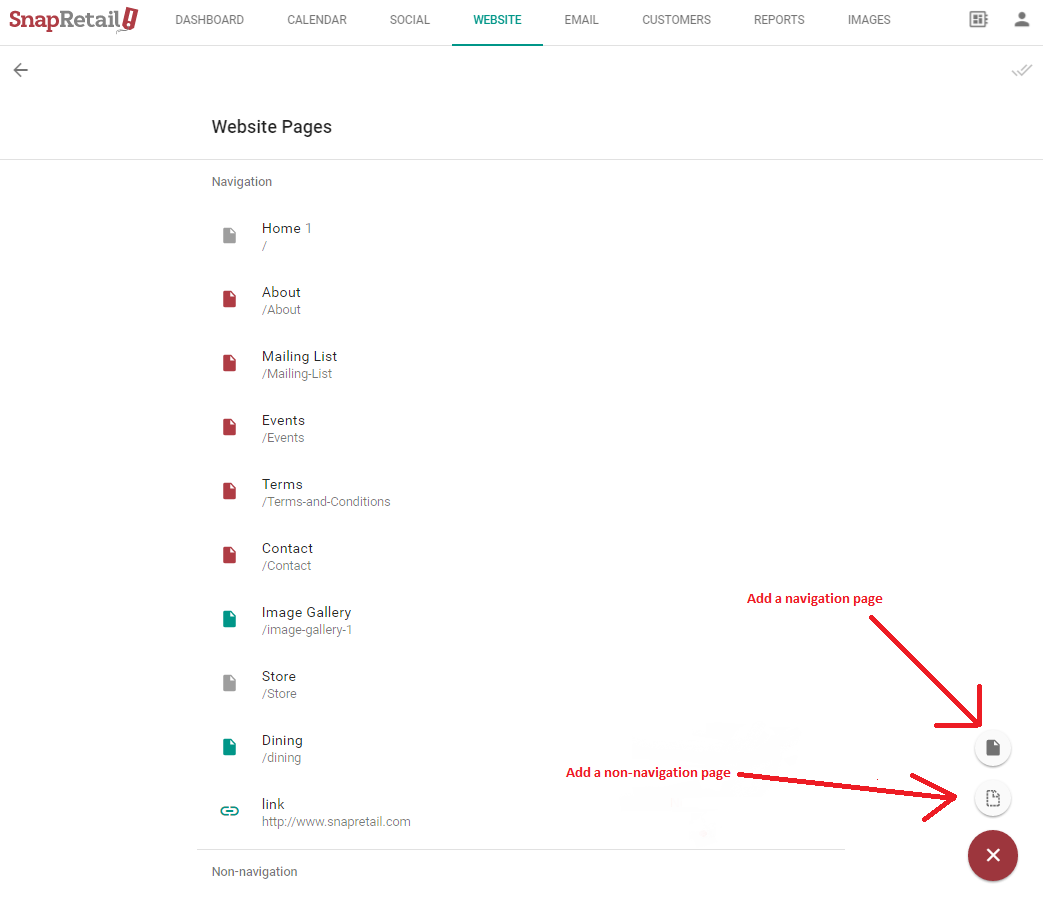Viewport: 1043px width, 900px height.
Task: Click the Contact page file icon
Action: 229,555
